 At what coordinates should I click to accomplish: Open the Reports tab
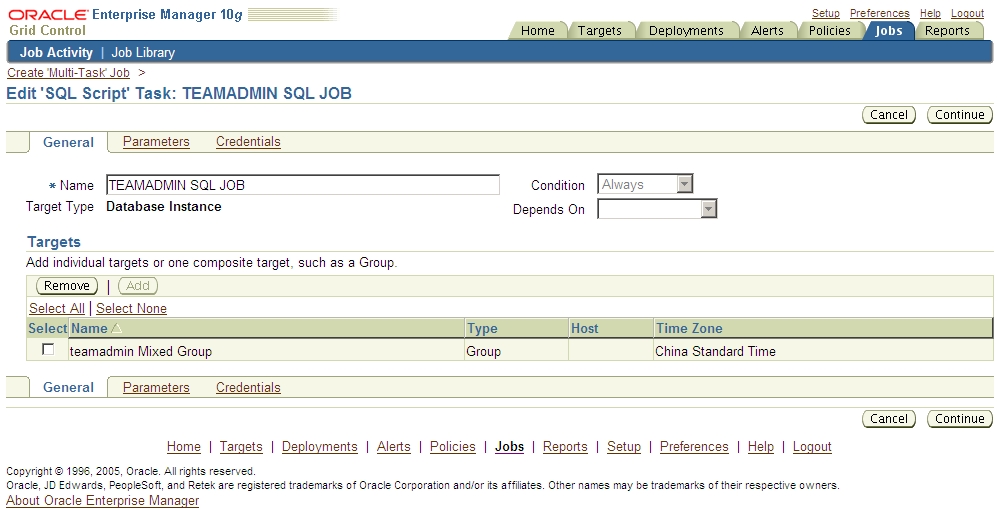pos(947,31)
